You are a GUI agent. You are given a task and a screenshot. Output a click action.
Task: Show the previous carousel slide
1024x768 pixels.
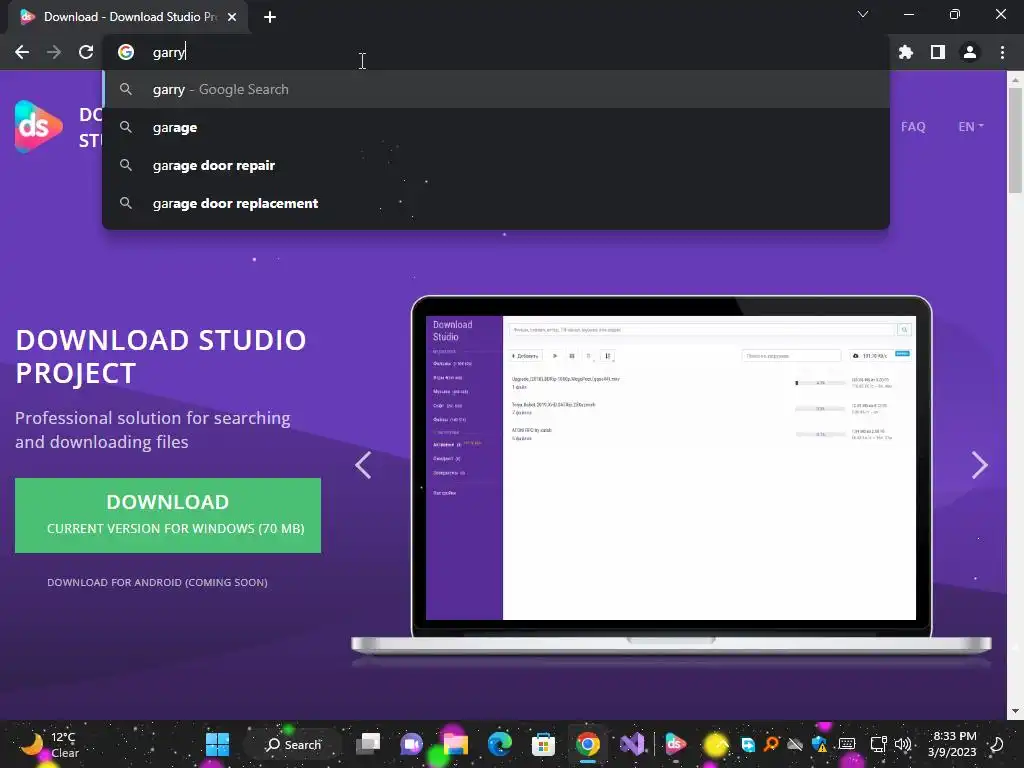363,465
